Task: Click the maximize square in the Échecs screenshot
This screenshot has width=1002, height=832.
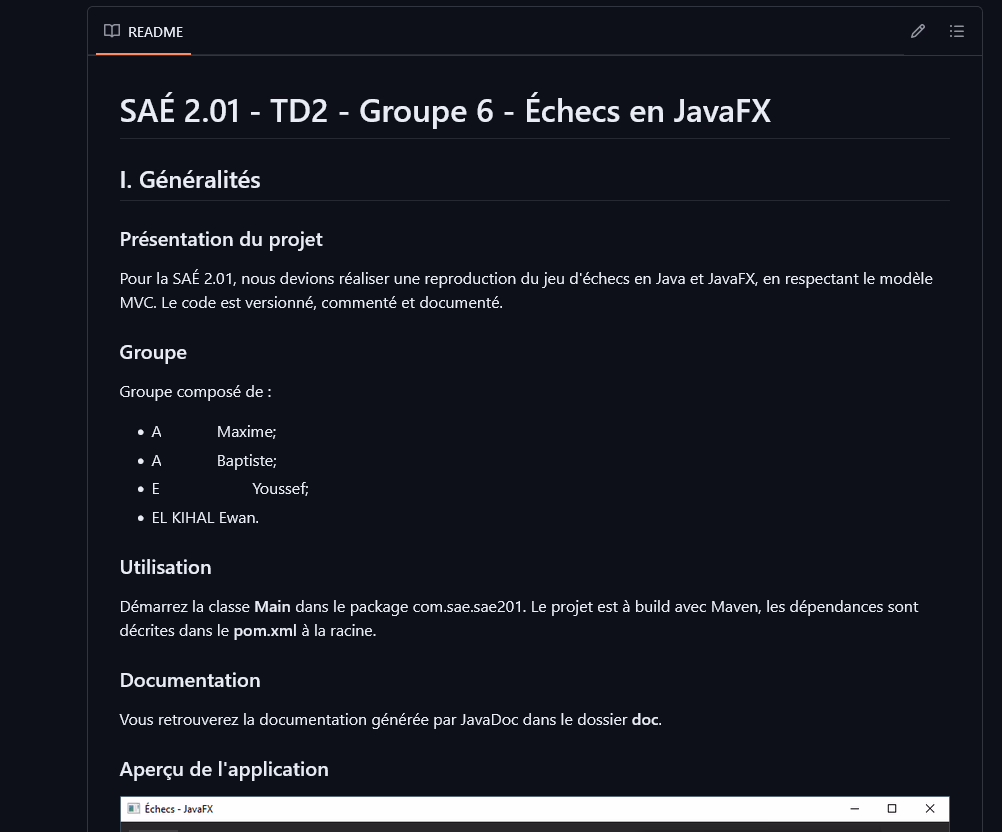Action: pos(892,808)
